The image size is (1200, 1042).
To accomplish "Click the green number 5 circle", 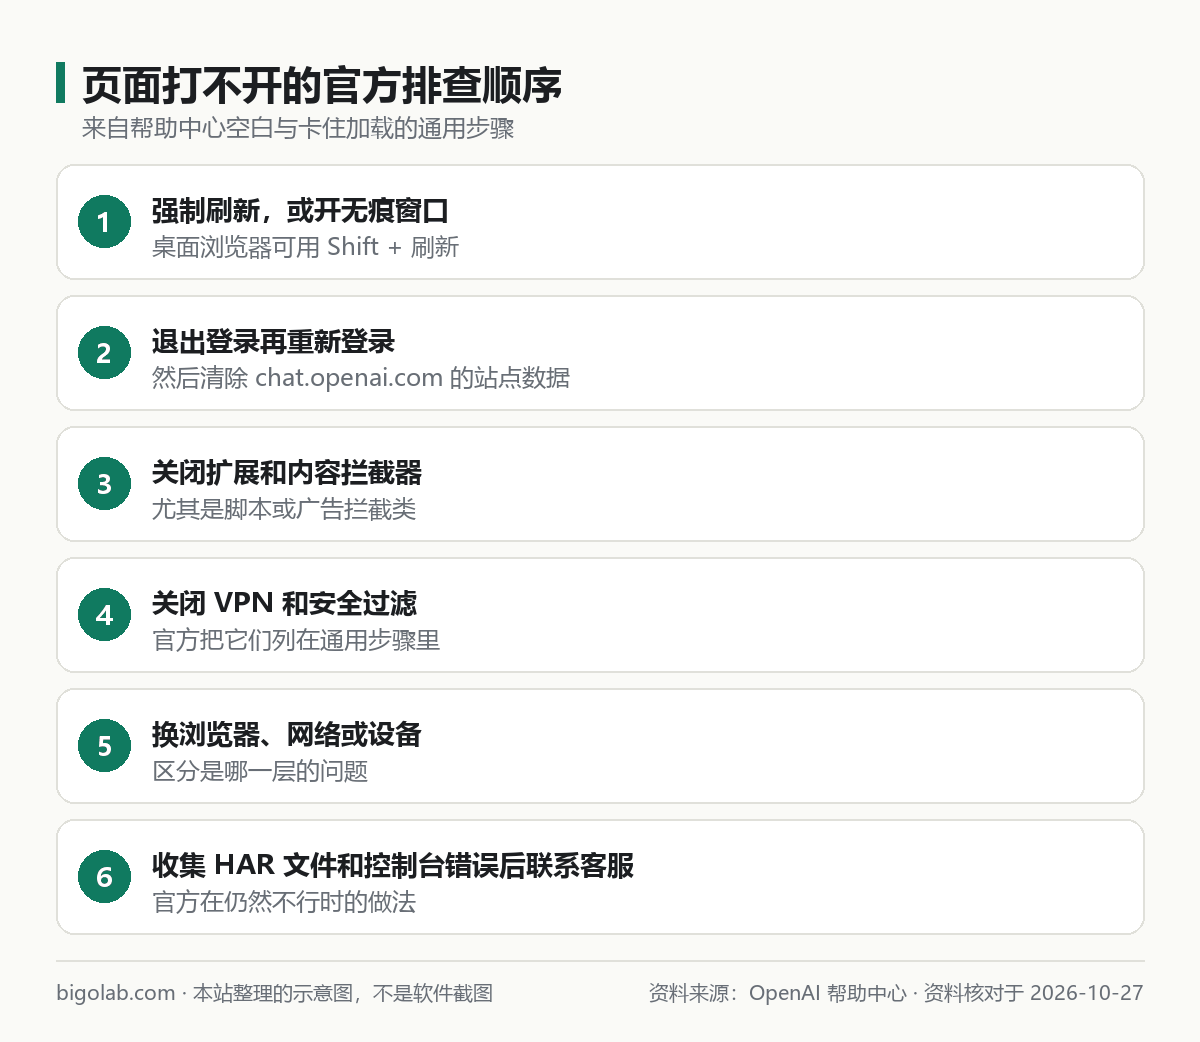I will pyautogui.click(x=104, y=746).
